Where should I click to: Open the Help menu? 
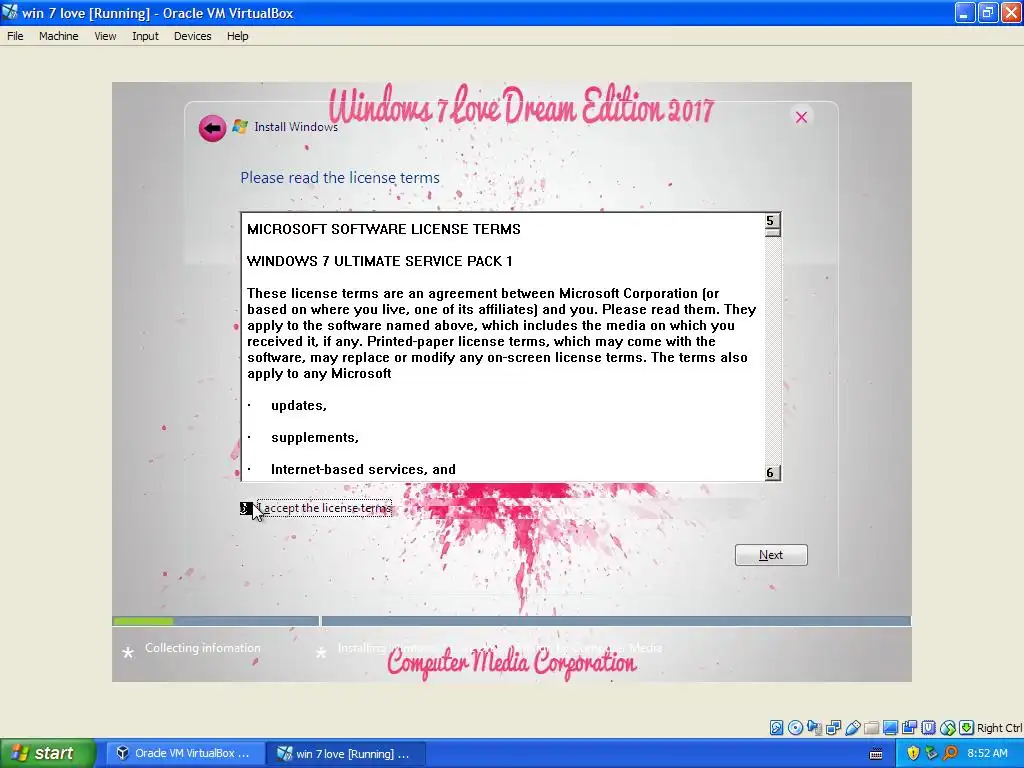(238, 36)
